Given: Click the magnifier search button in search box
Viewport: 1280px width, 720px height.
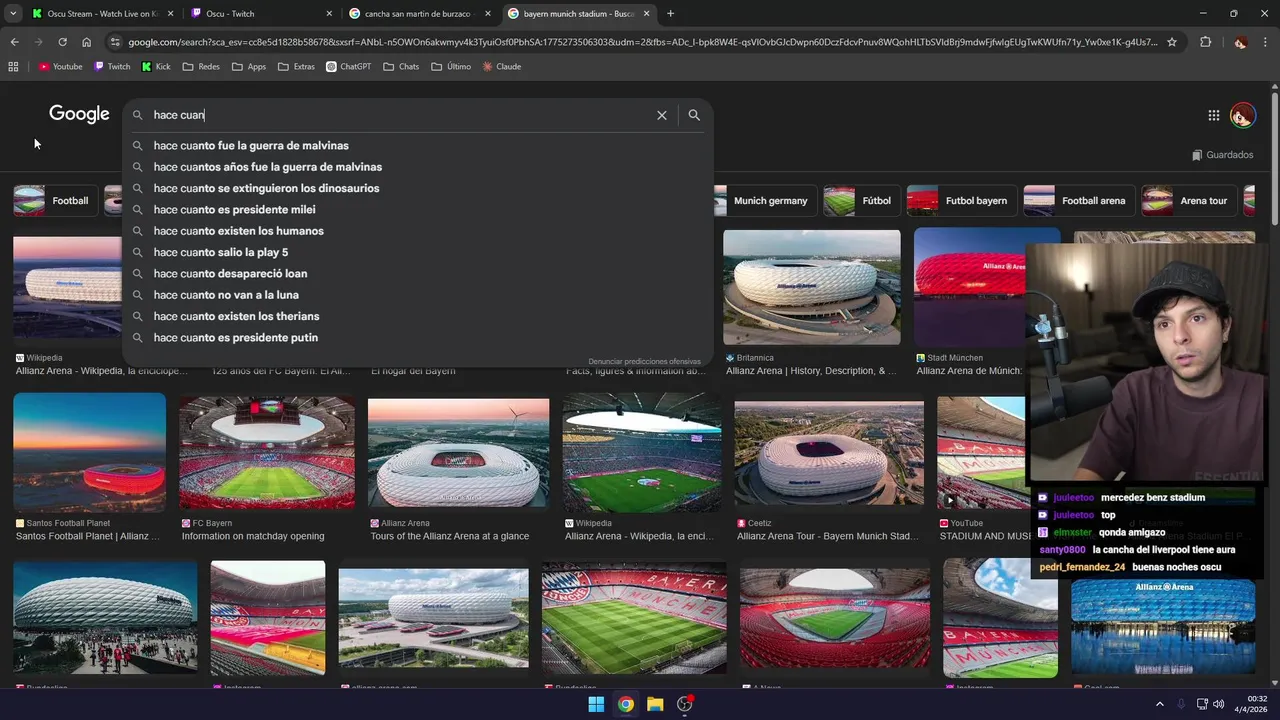Looking at the screenshot, I should (x=694, y=115).
